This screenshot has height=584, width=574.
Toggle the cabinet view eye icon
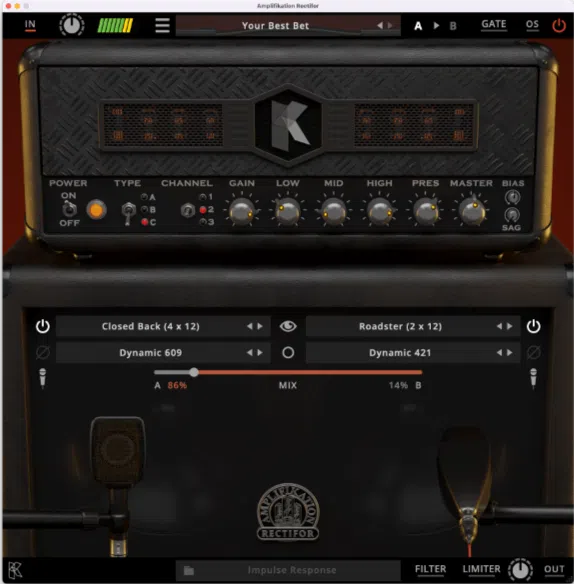288,326
